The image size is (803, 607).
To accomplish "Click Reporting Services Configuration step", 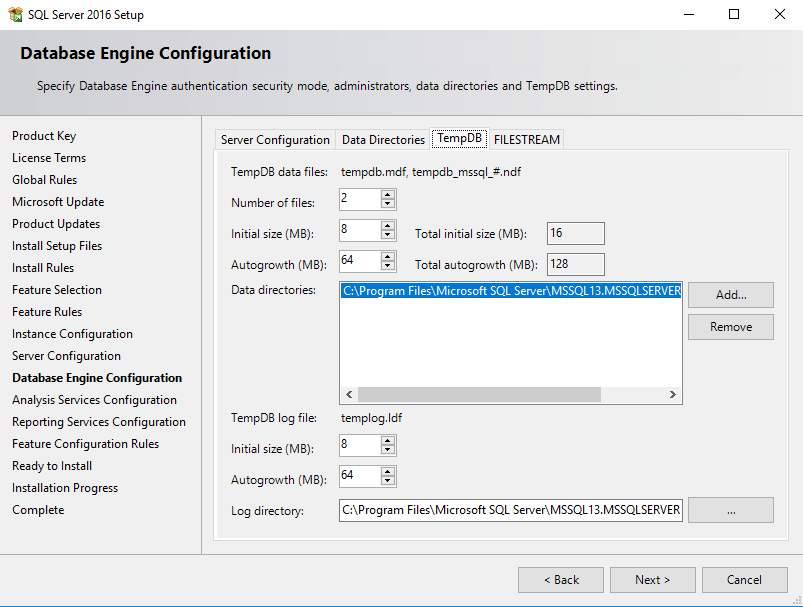I will tap(99, 422).
